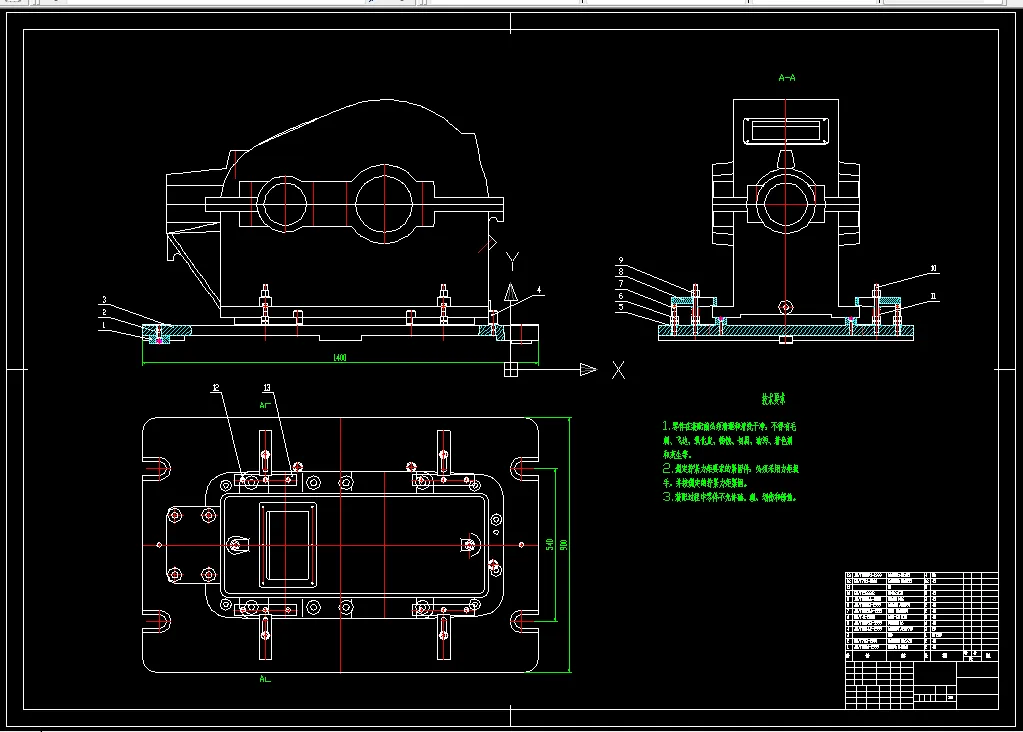Select part balloon number 1
The height and width of the screenshot is (732, 1023).
coord(103,325)
